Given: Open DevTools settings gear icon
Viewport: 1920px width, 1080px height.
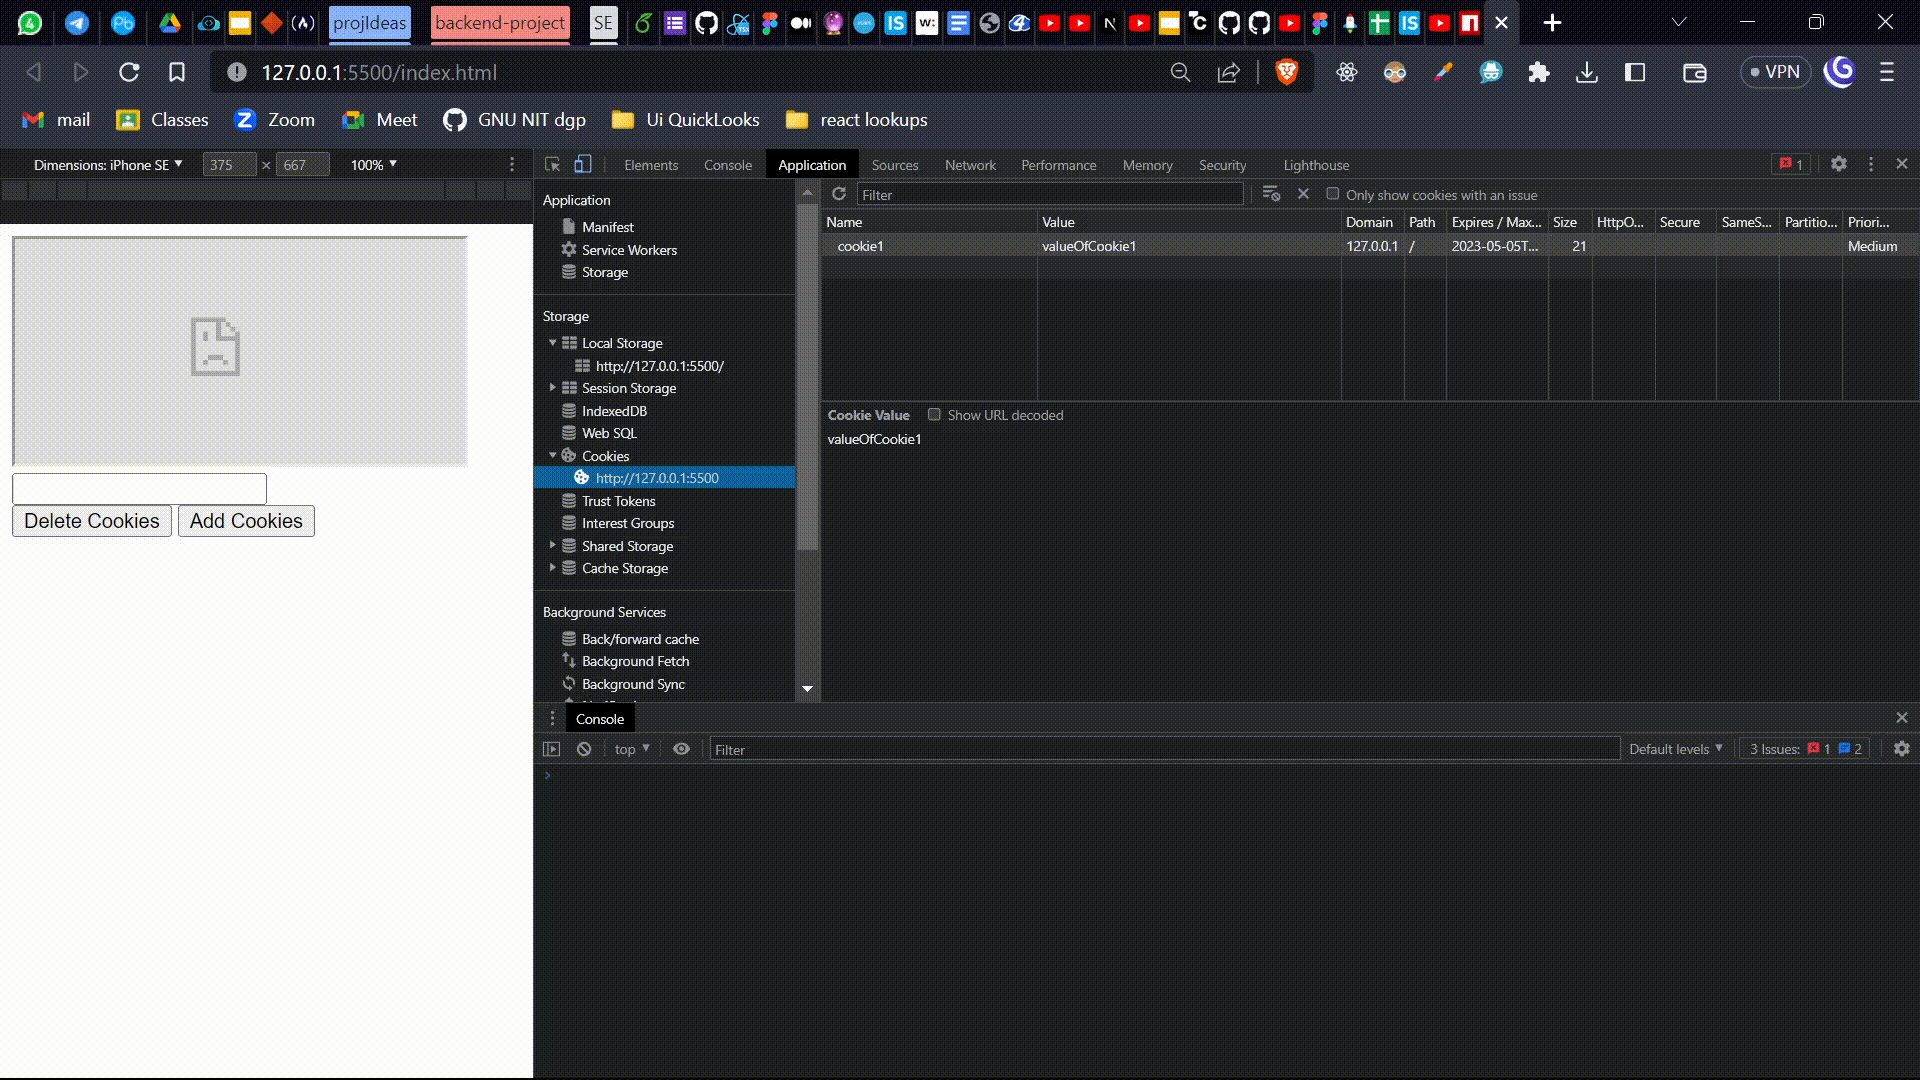Looking at the screenshot, I should (x=1837, y=165).
